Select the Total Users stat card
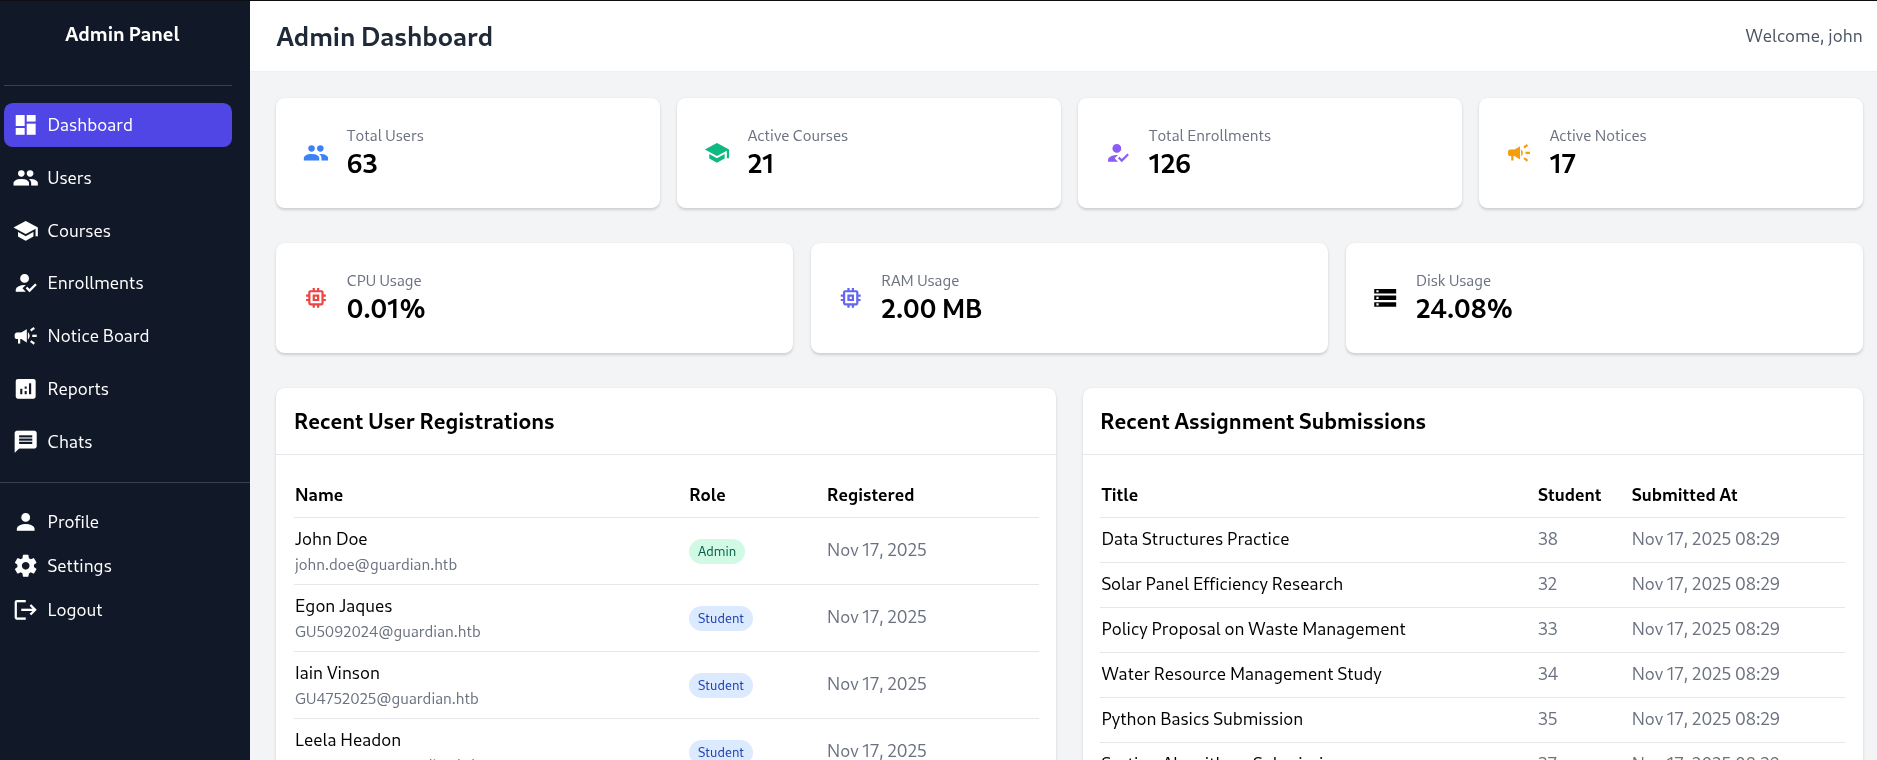The width and height of the screenshot is (1877, 760). click(467, 153)
